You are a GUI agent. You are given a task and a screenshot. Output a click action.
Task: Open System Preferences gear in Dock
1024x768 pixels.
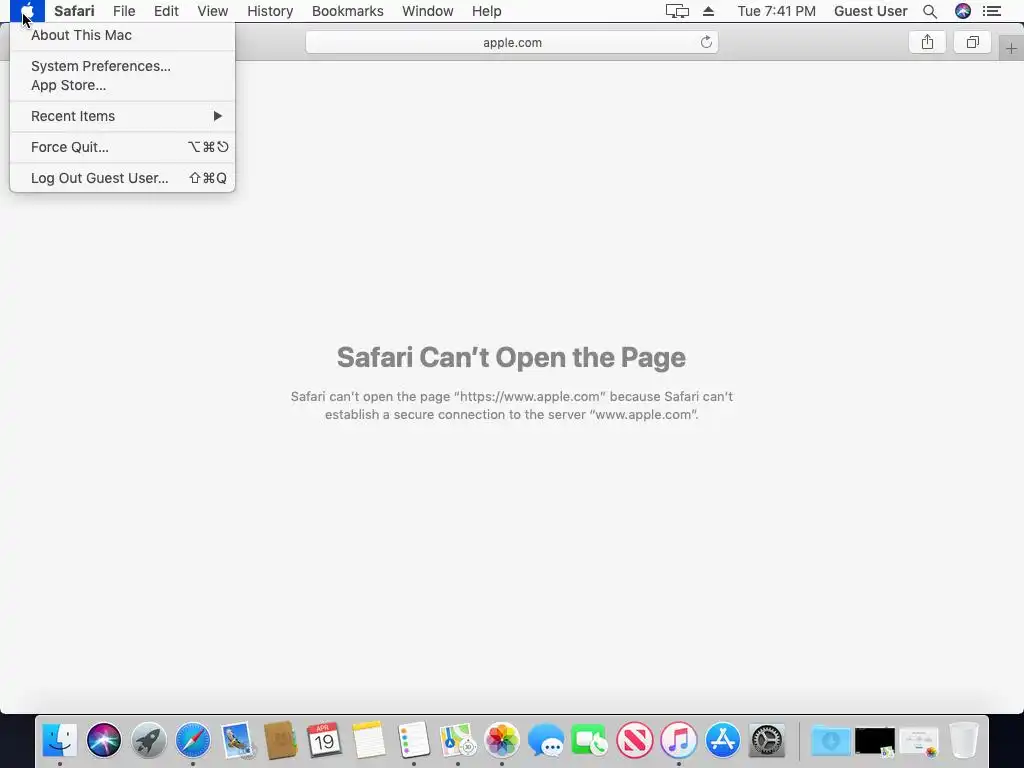(x=767, y=741)
